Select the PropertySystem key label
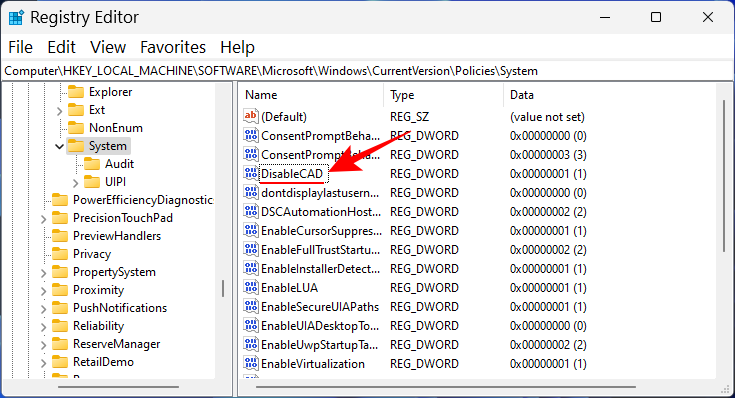735x398 pixels. point(114,272)
